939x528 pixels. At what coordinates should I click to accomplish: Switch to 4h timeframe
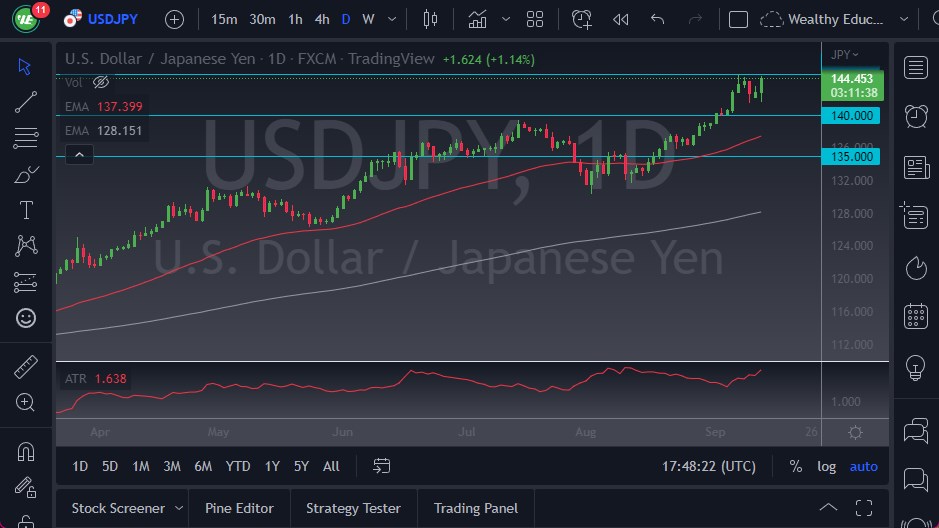(x=322, y=20)
